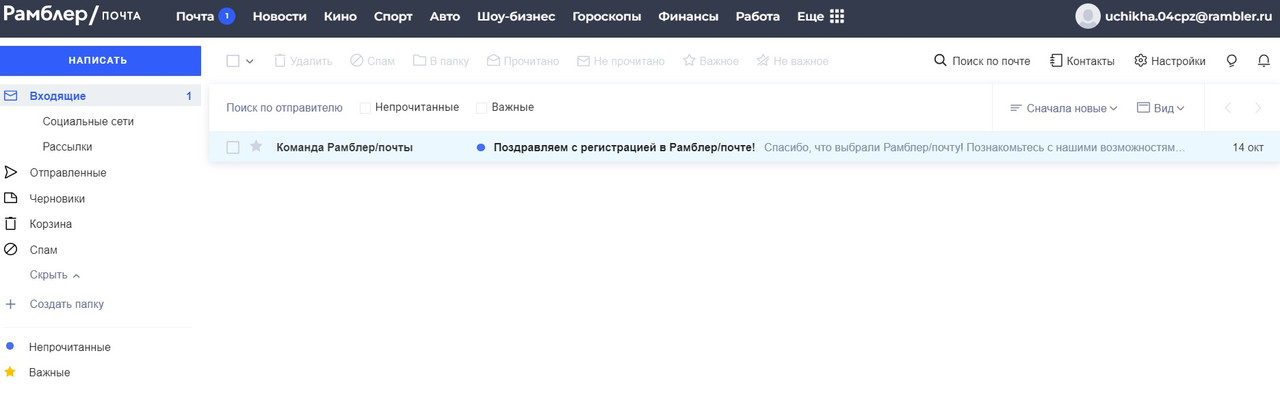Show Непрочитанные messages in the sidebar

coord(70,347)
